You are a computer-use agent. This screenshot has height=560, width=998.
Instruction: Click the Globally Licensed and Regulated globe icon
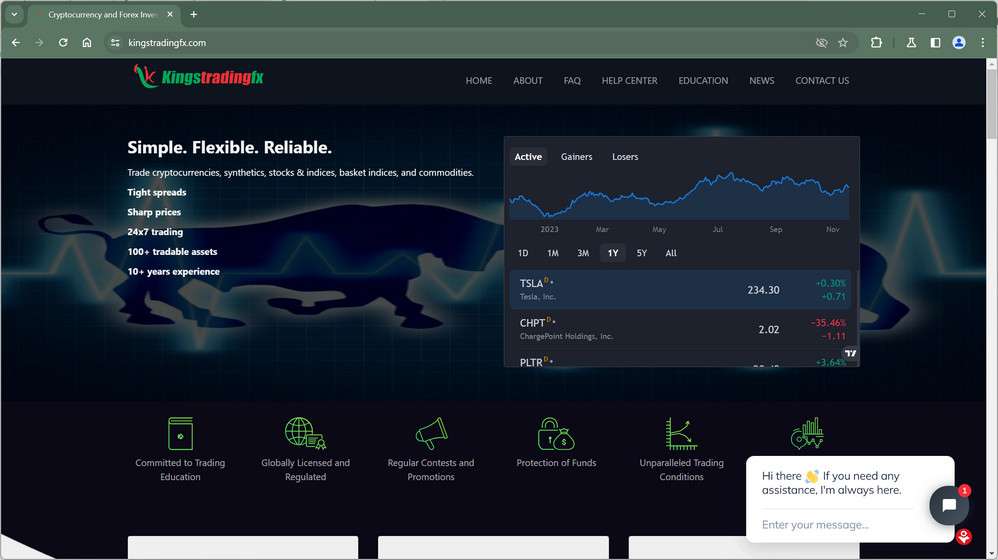pyautogui.click(x=306, y=433)
